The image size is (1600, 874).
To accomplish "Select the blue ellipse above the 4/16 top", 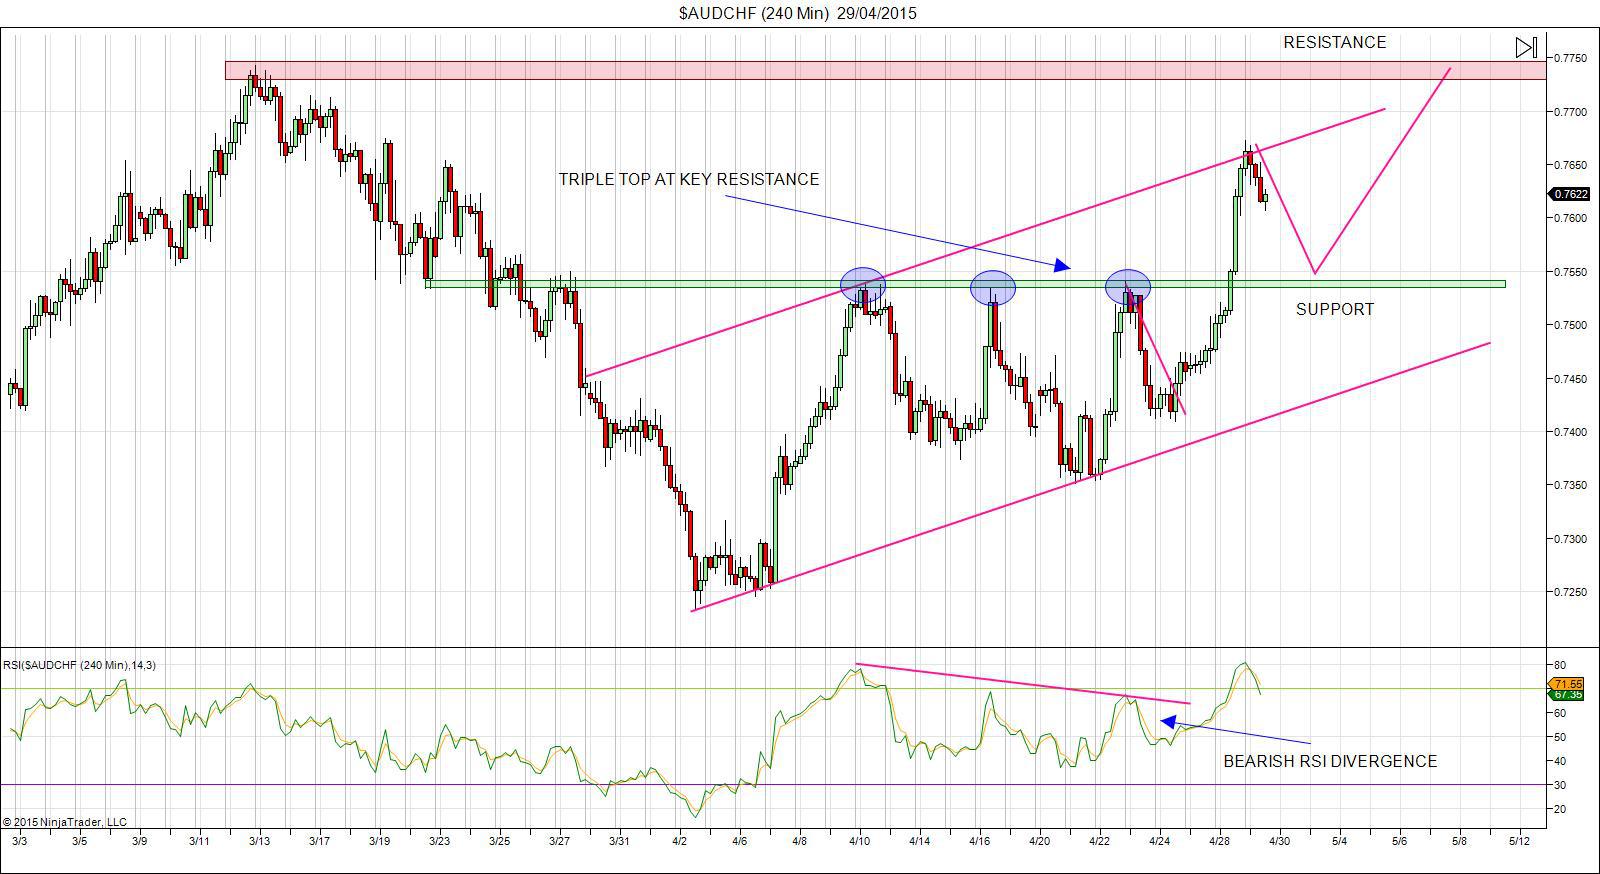I will point(993,288).
